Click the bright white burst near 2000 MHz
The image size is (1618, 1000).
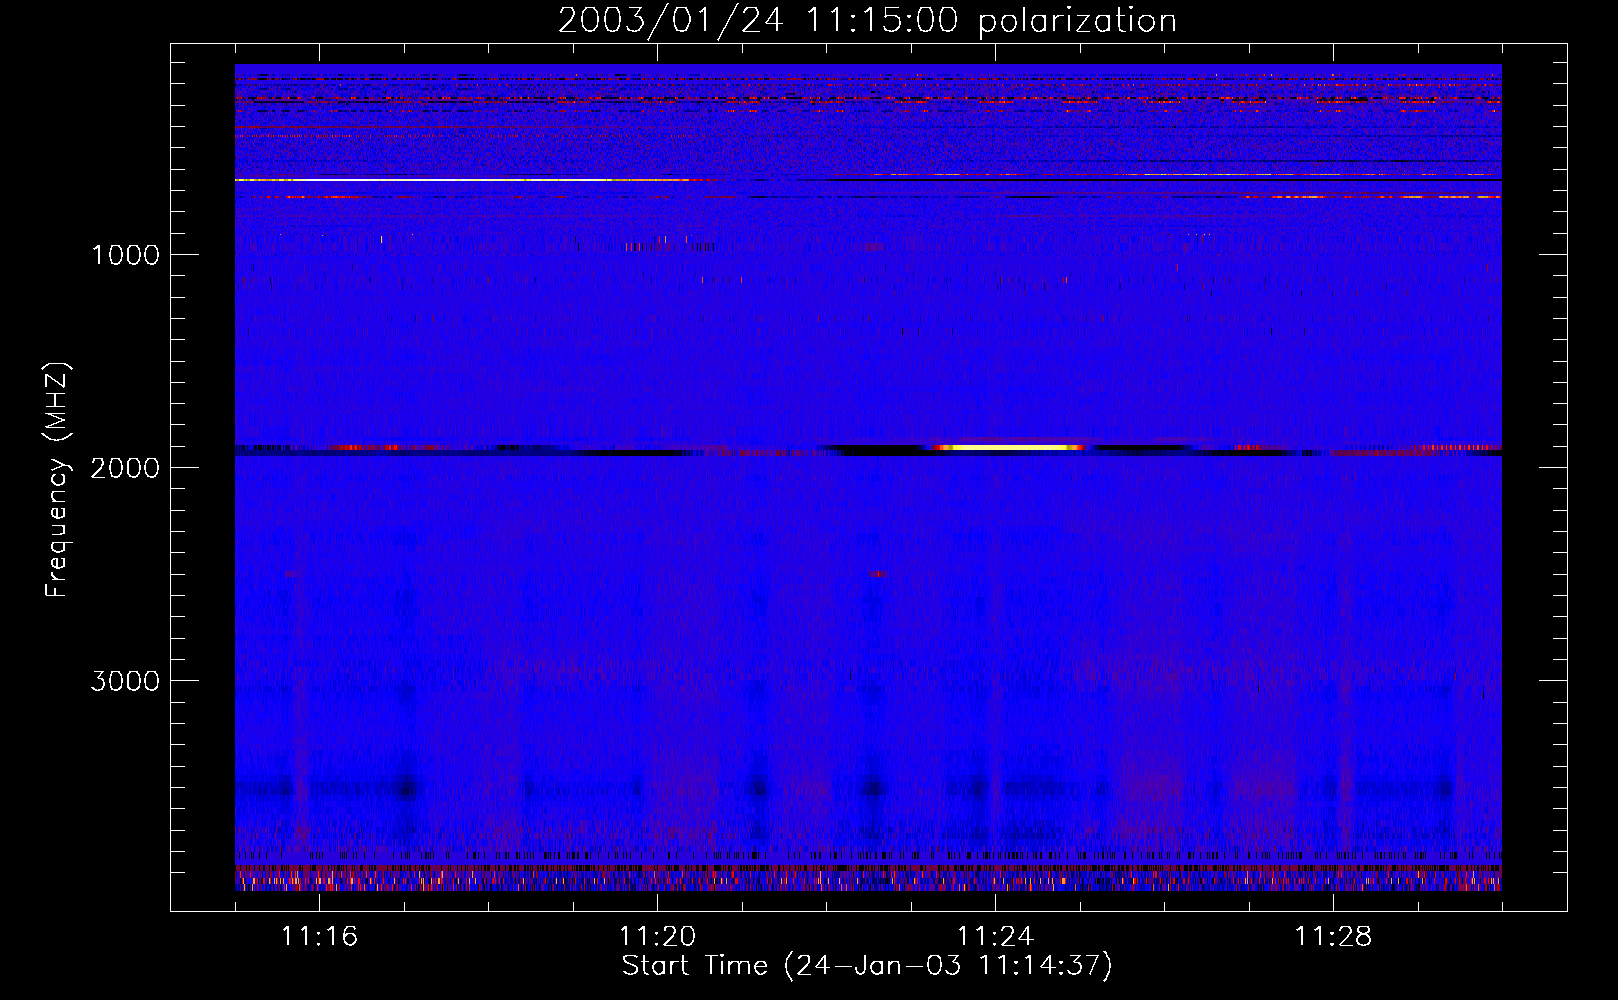click(x=1008, y=447)
